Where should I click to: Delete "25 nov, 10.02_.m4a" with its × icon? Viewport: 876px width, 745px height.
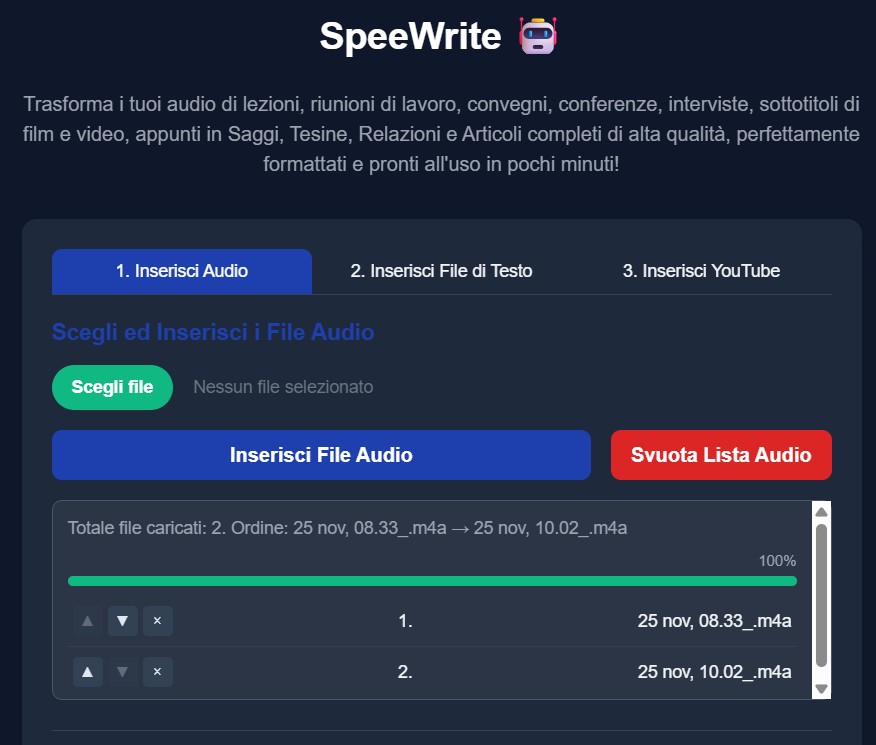(x=157, y=672)
